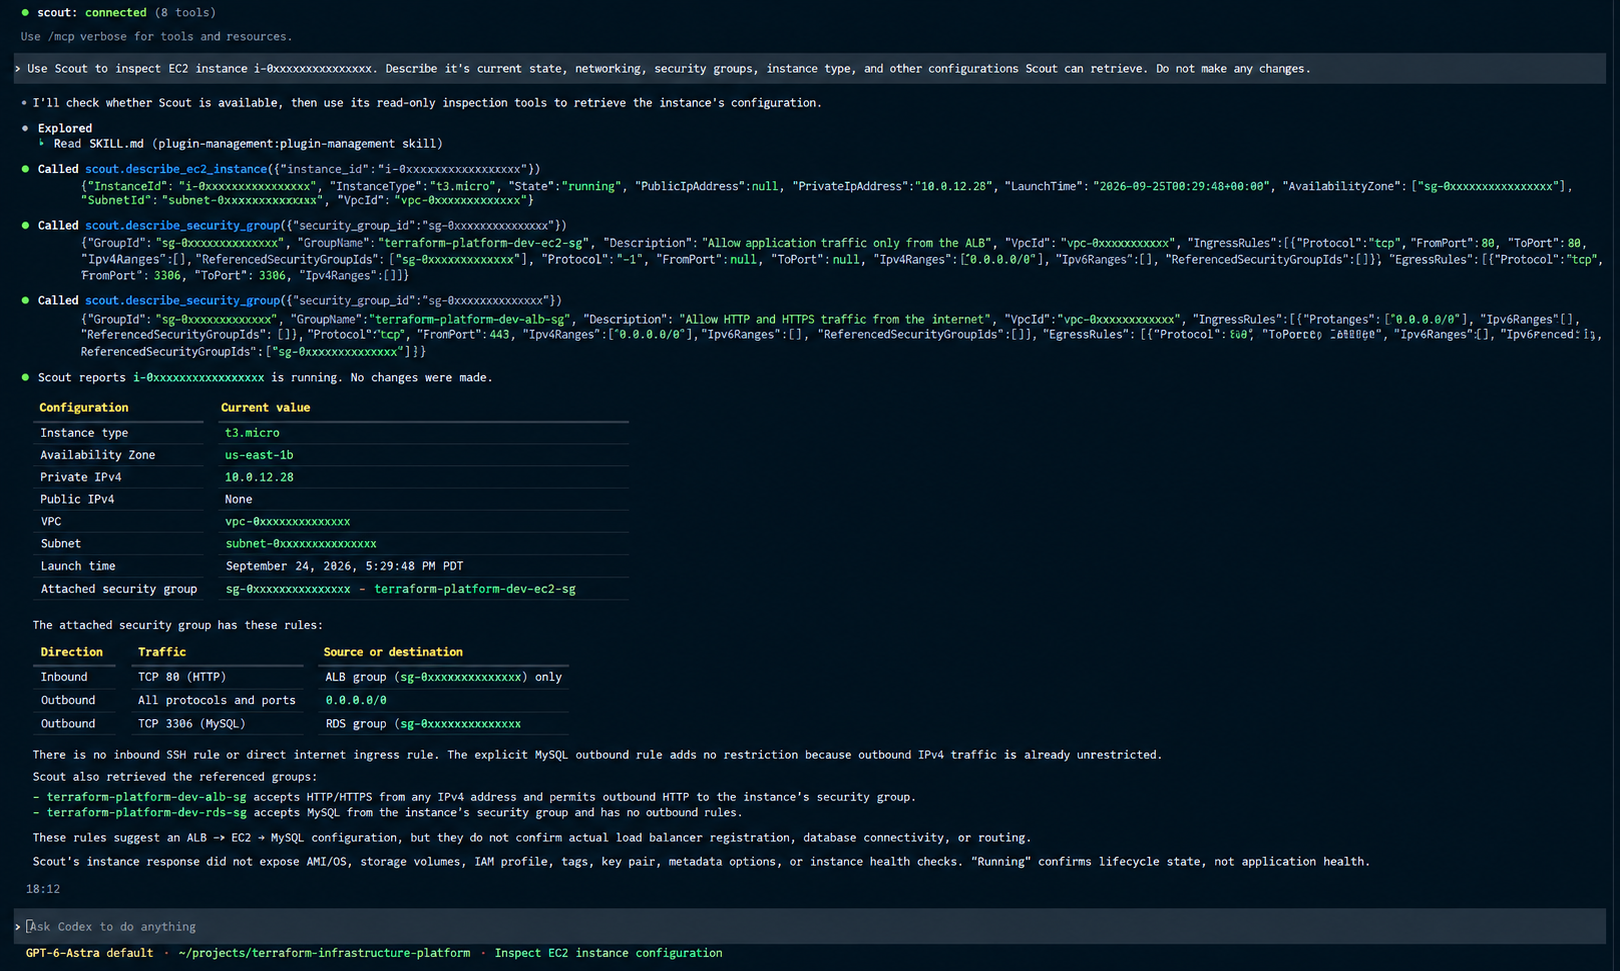1620x971 pixels.
Task: Click the '/mcp verbose' hint line
Action: tap(156, 36)
